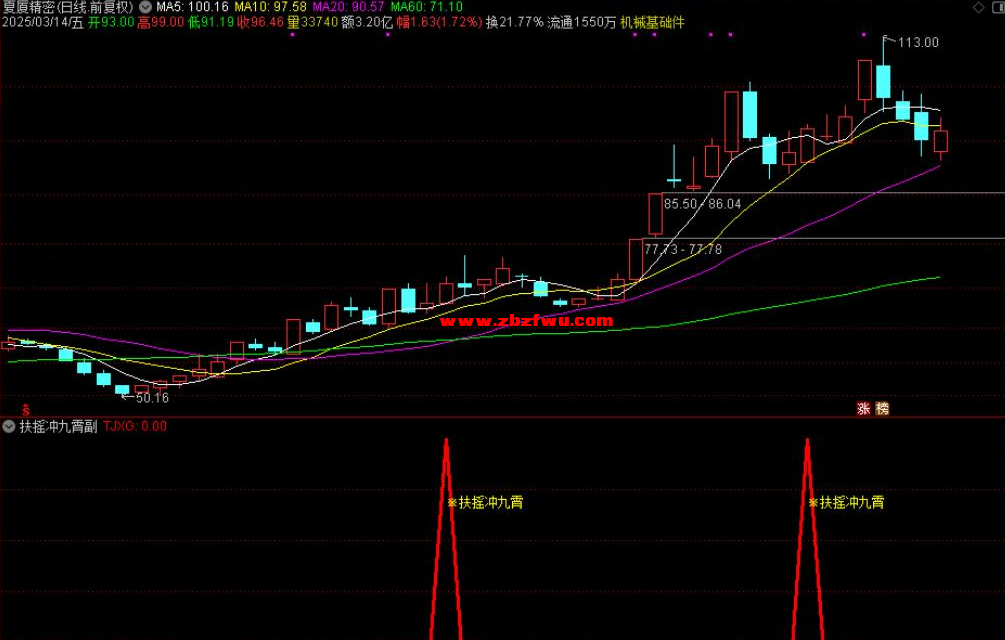This screenshot has height=640, width=1005.
Task: Click the low price 低91.19
Action: (211, 22)
